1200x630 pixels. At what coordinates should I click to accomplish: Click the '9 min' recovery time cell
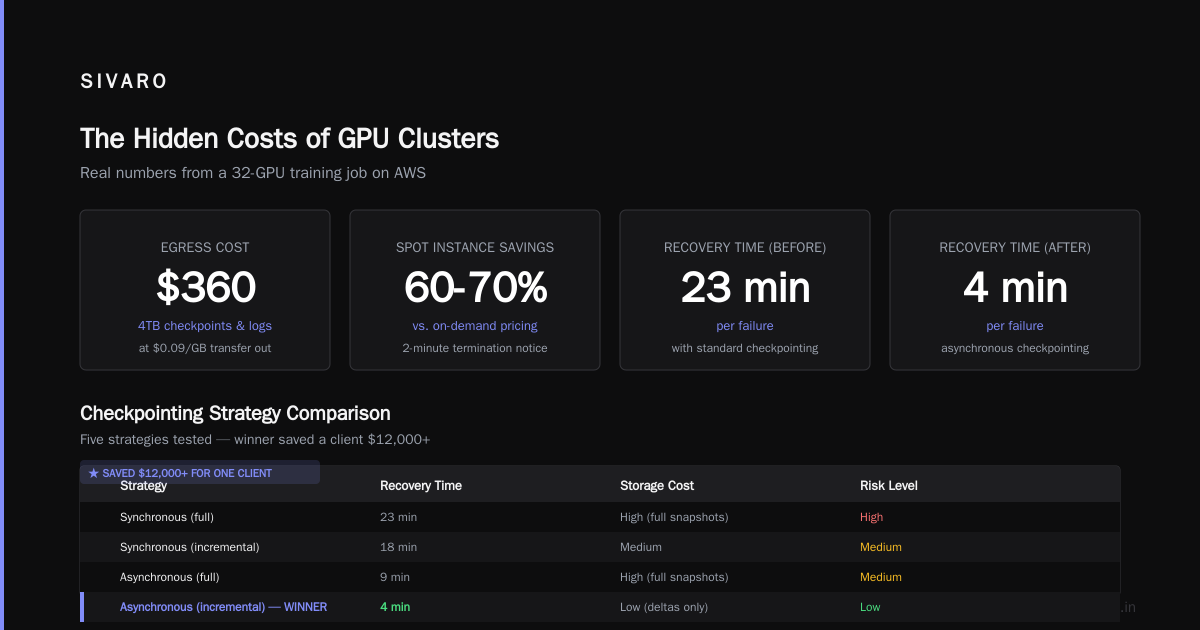click(395, 577)
